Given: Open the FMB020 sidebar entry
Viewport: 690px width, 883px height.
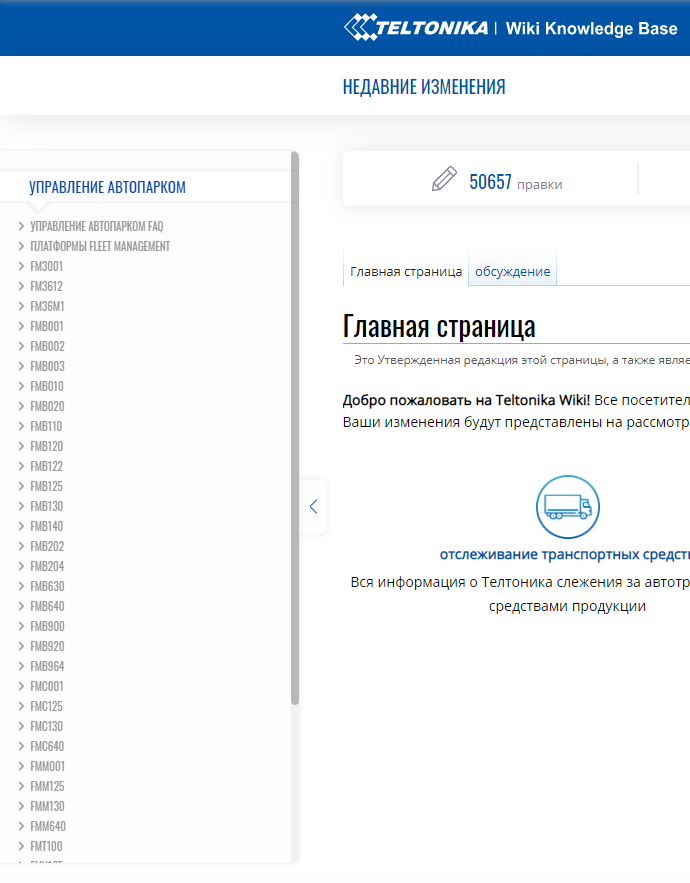Looking at the screenshot, I should pos(47,406).
